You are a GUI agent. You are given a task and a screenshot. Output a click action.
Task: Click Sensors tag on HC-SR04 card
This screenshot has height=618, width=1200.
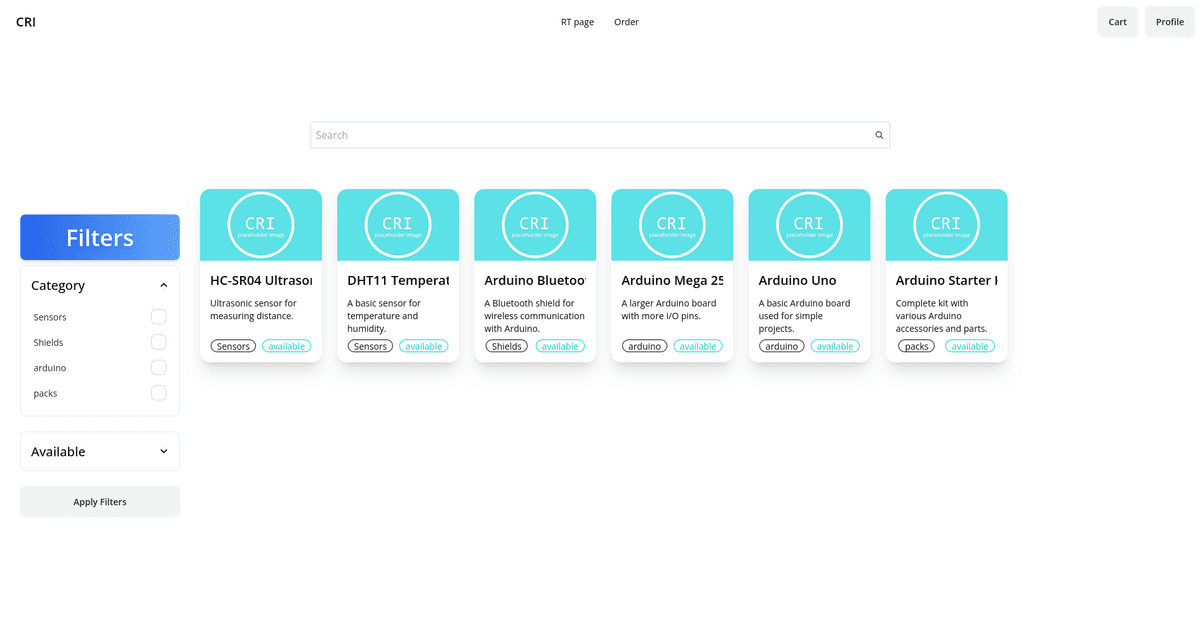click(x=233, y=346)
